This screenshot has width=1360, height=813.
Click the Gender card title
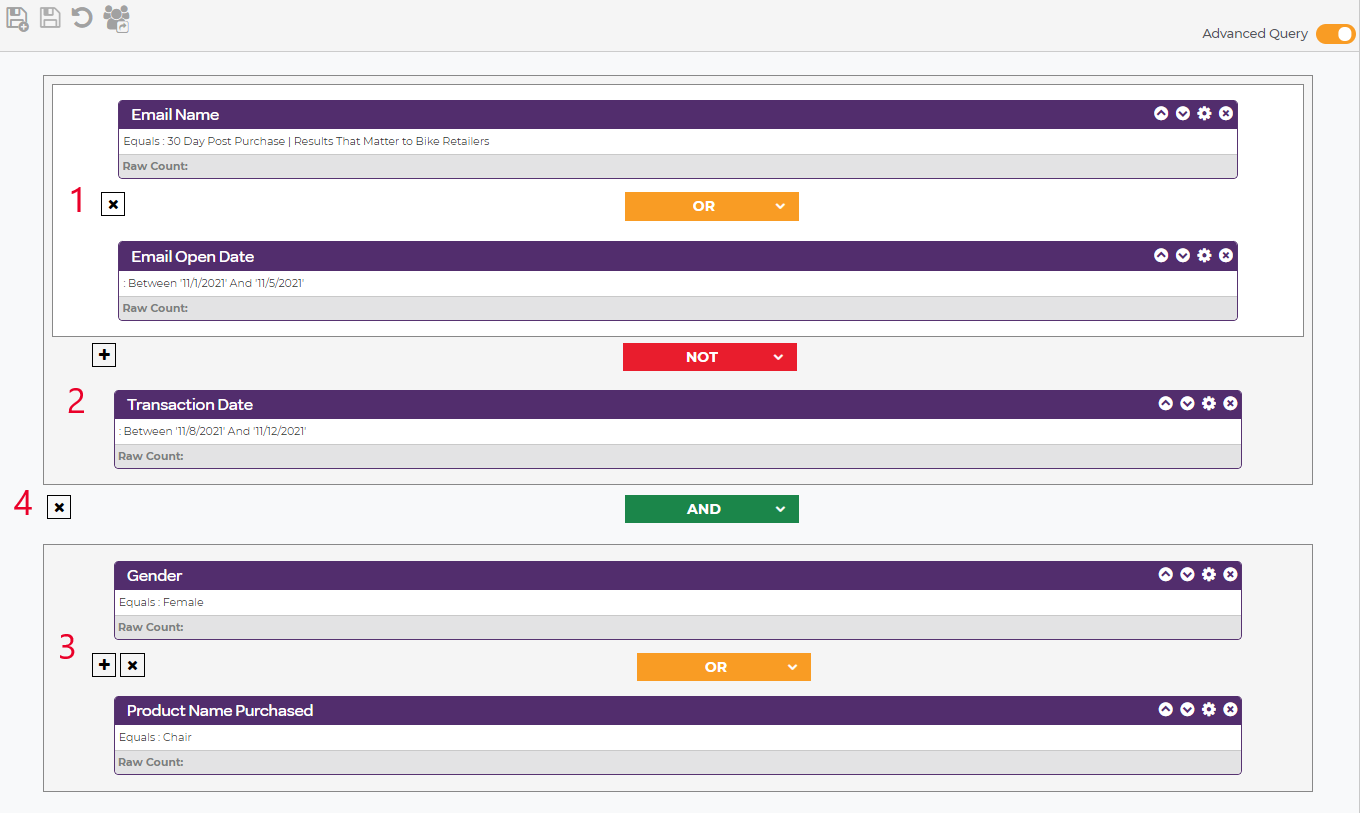tap(155, 576)
